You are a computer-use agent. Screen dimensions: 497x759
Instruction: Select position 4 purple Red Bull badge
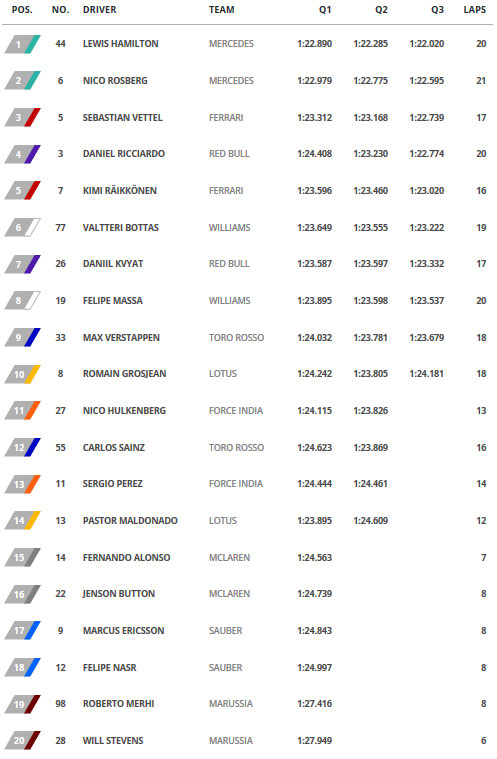[22, 154]
